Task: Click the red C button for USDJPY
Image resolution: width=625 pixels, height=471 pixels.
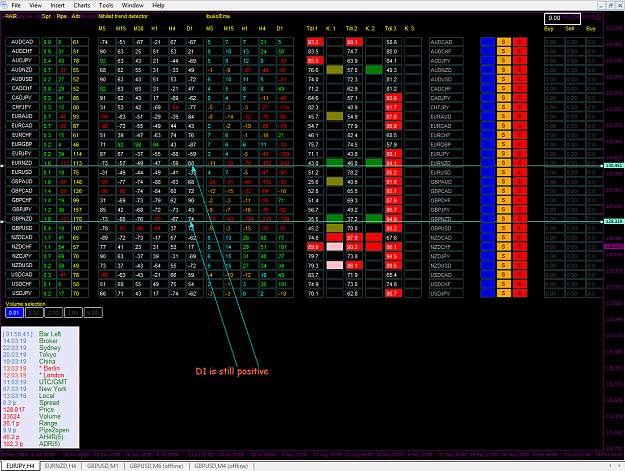Action: point(520,293)
